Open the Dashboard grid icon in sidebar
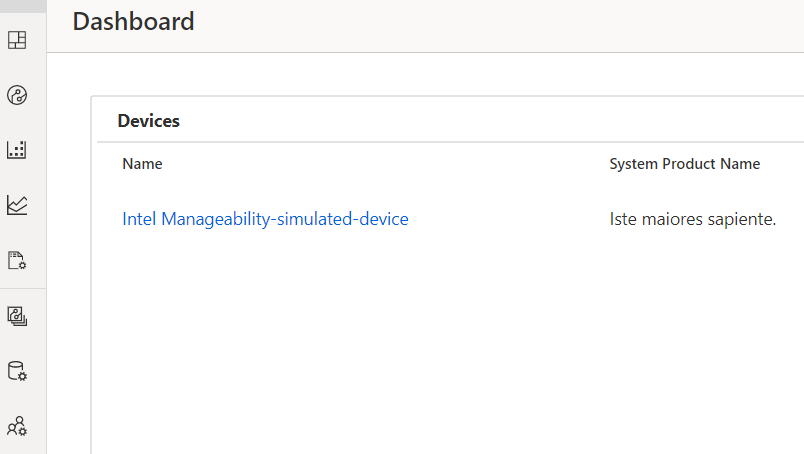 point(17,41)
